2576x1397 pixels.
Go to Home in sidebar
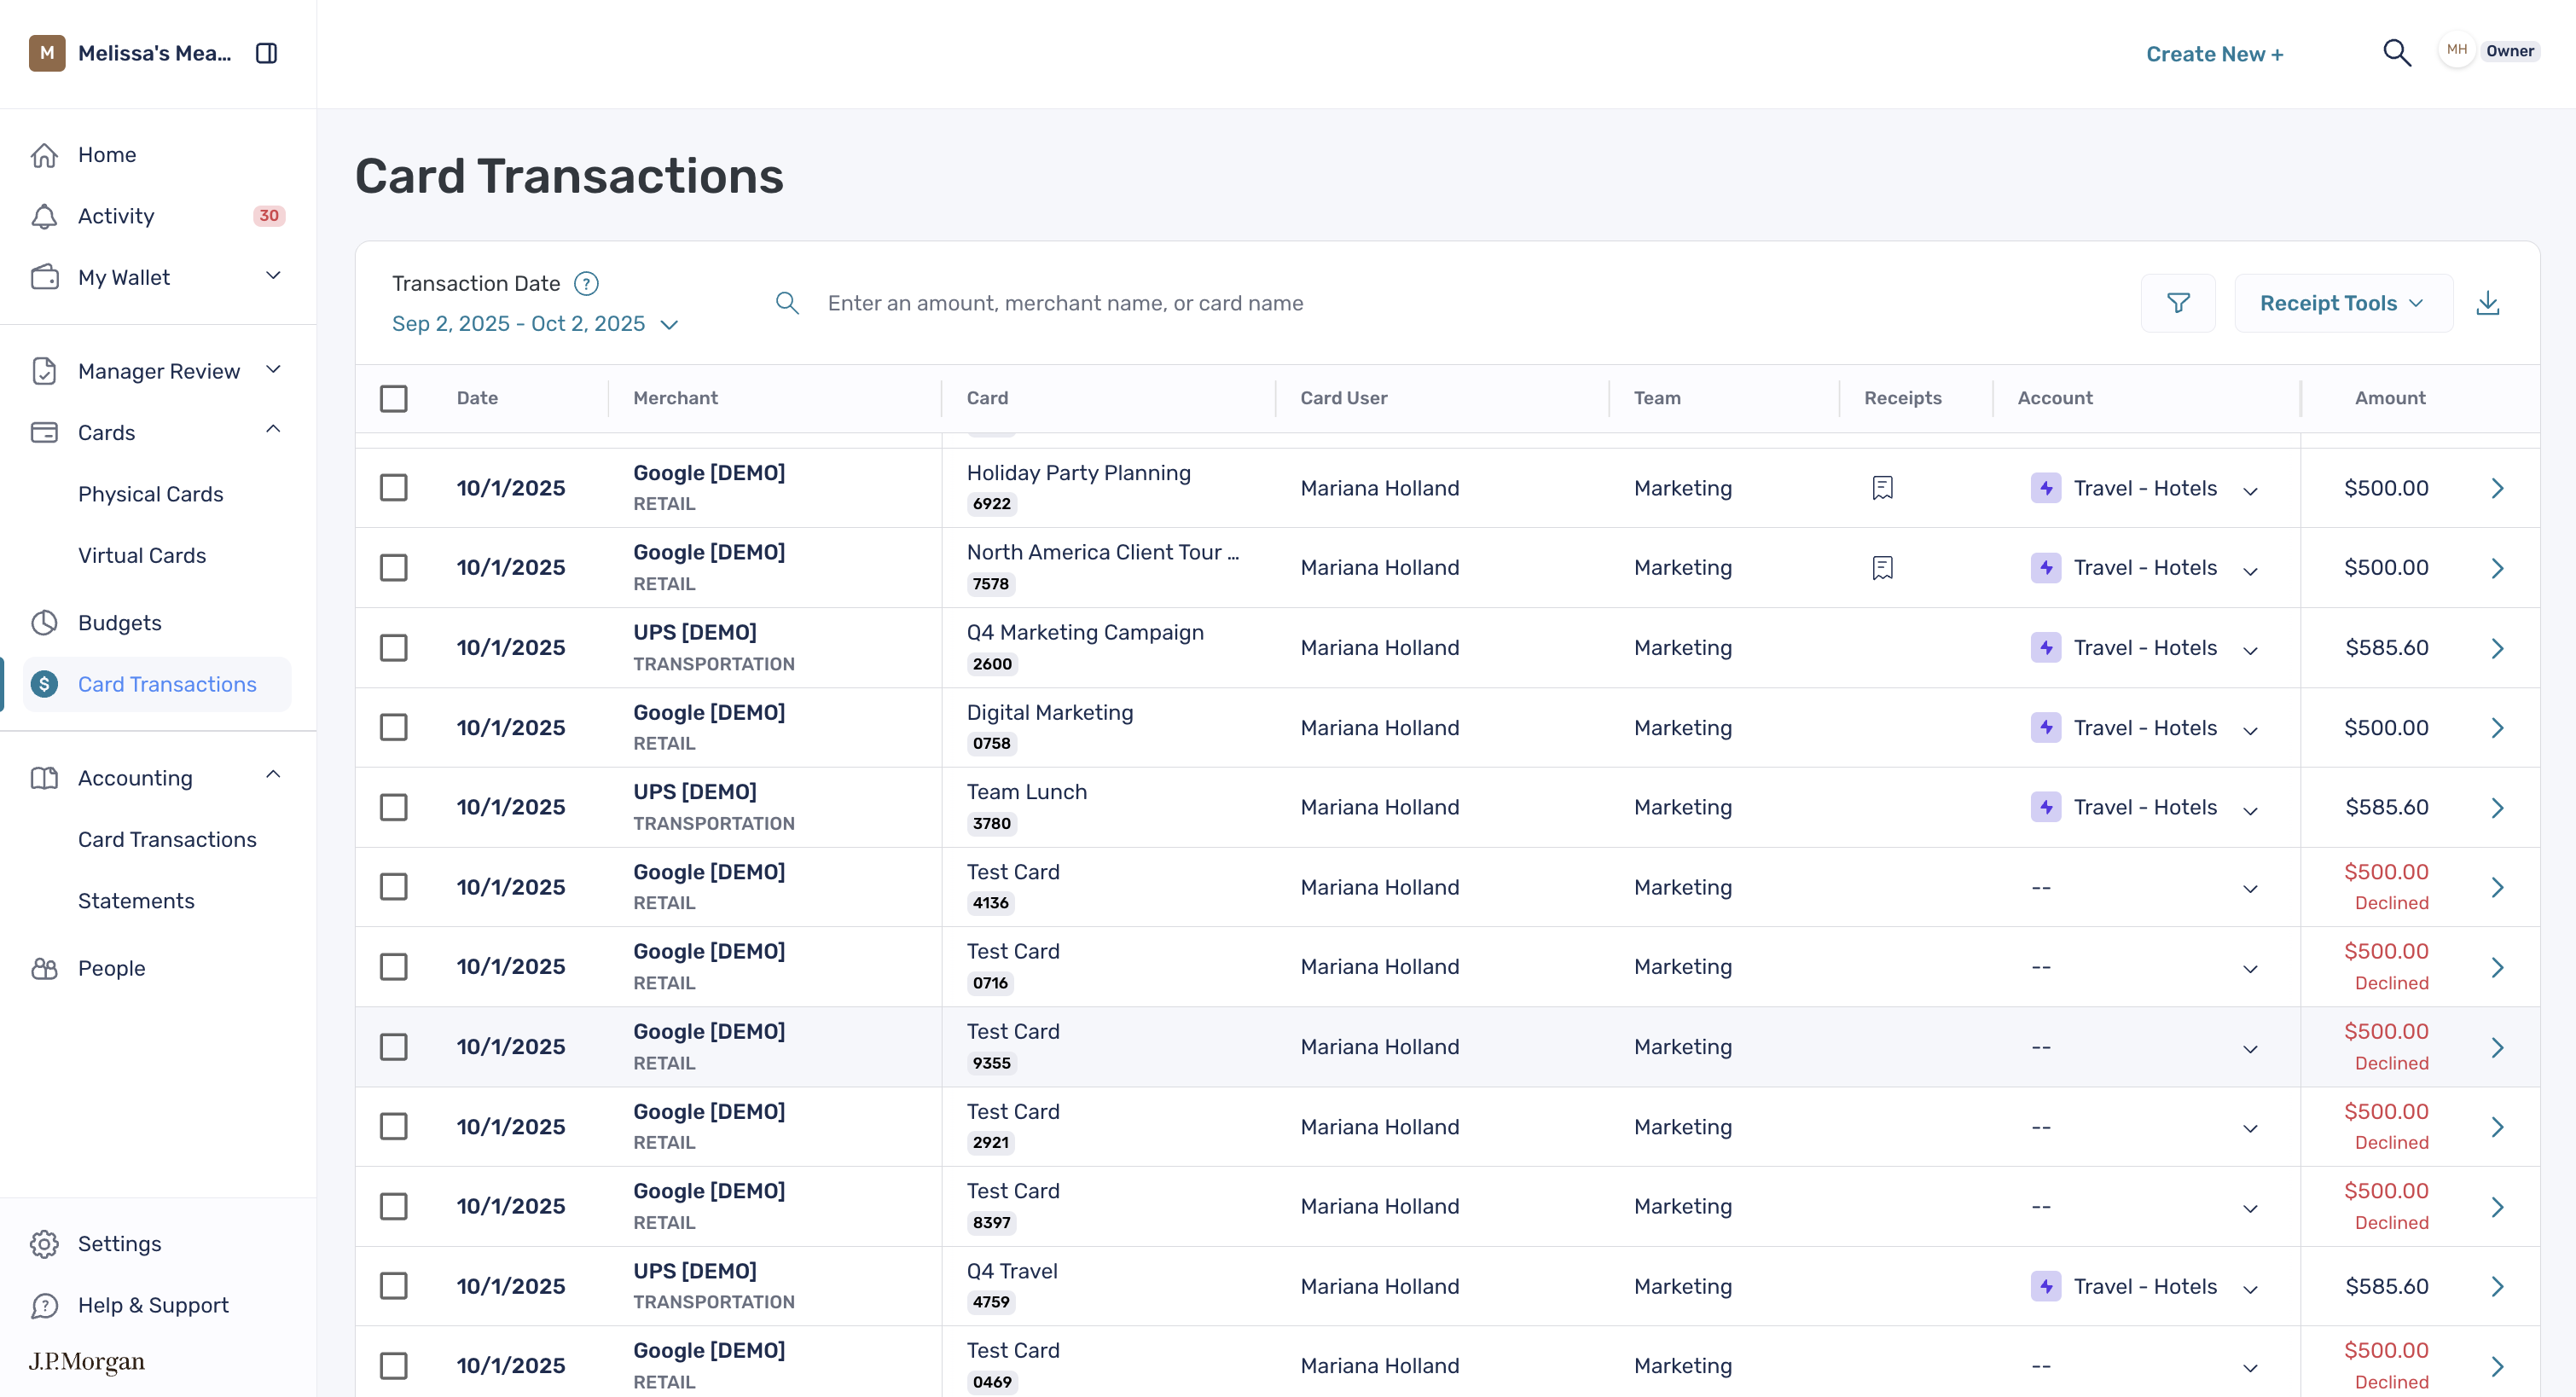point(107,155)
